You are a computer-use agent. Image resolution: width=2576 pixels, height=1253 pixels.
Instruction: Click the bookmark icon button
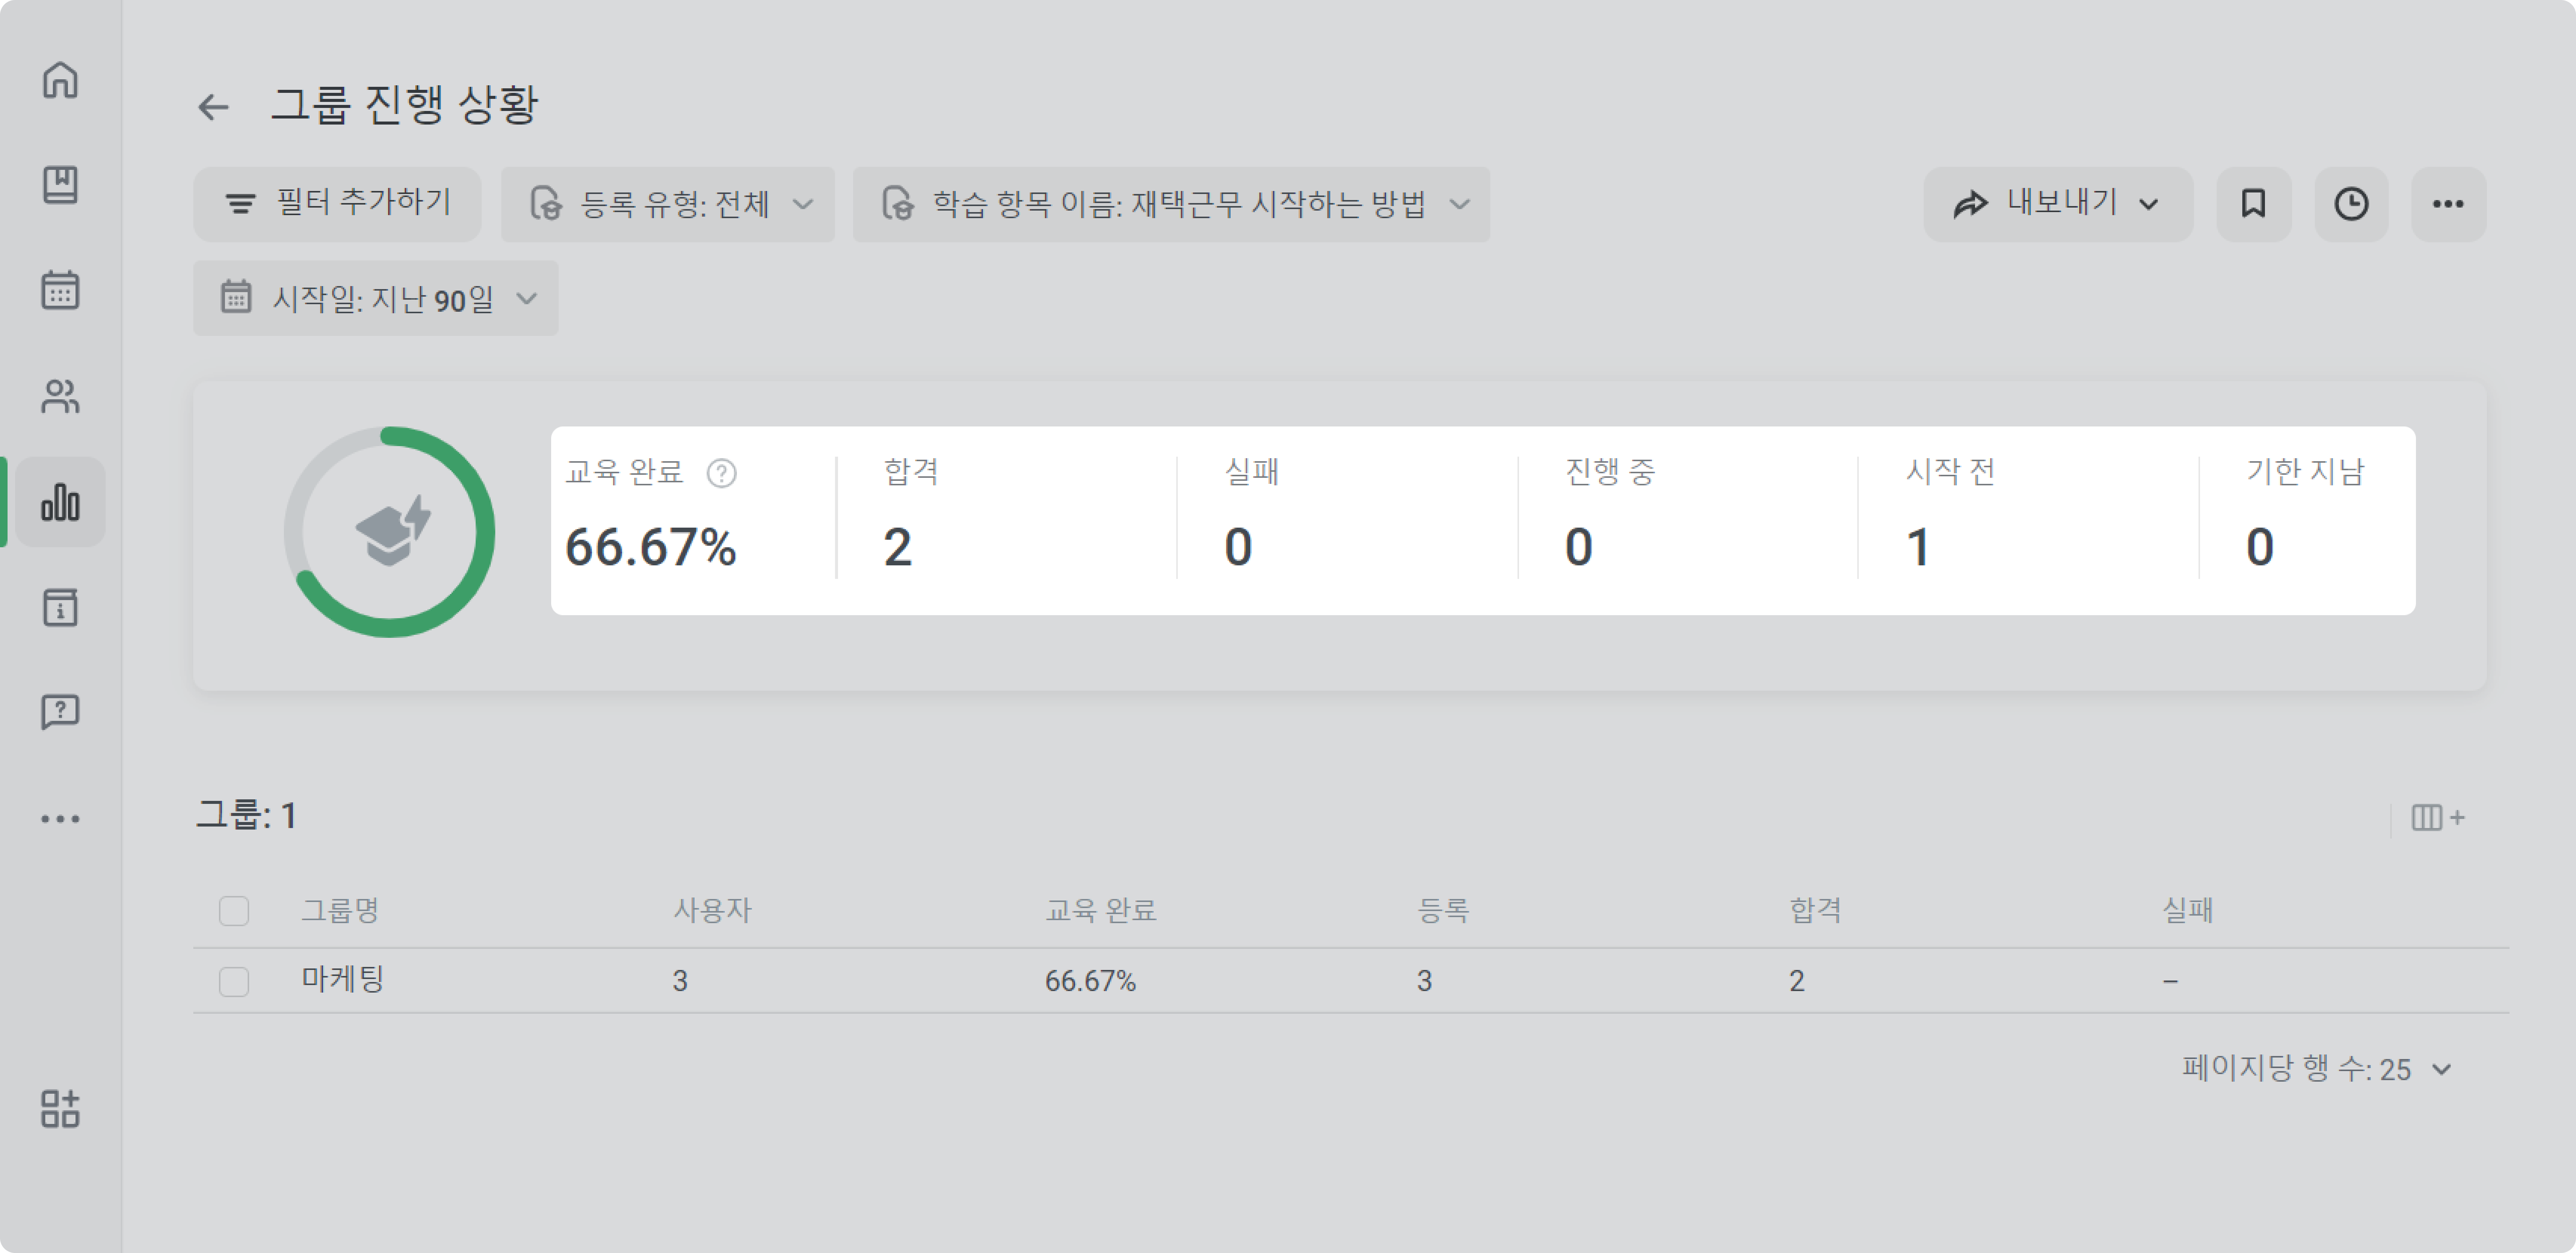pos(2253,204)
